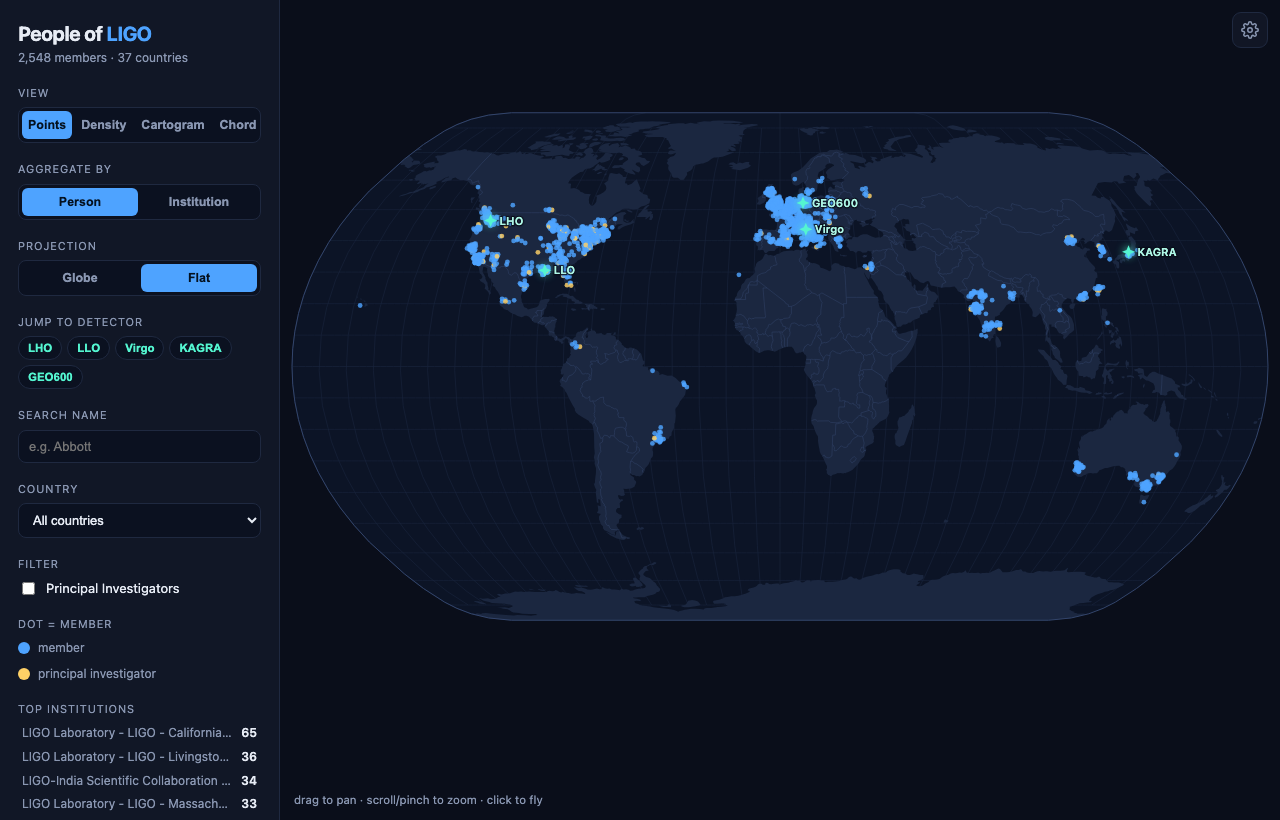The width and height of the screenshot is (1280, 820).
Task: Select LIGO Laboratory - LIGO - Livingston institution row
Action: 139,757
